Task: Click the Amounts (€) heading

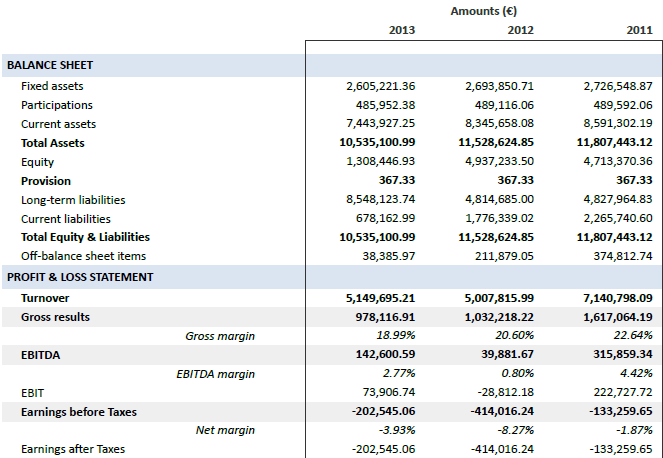Action: tap(483, 10)
